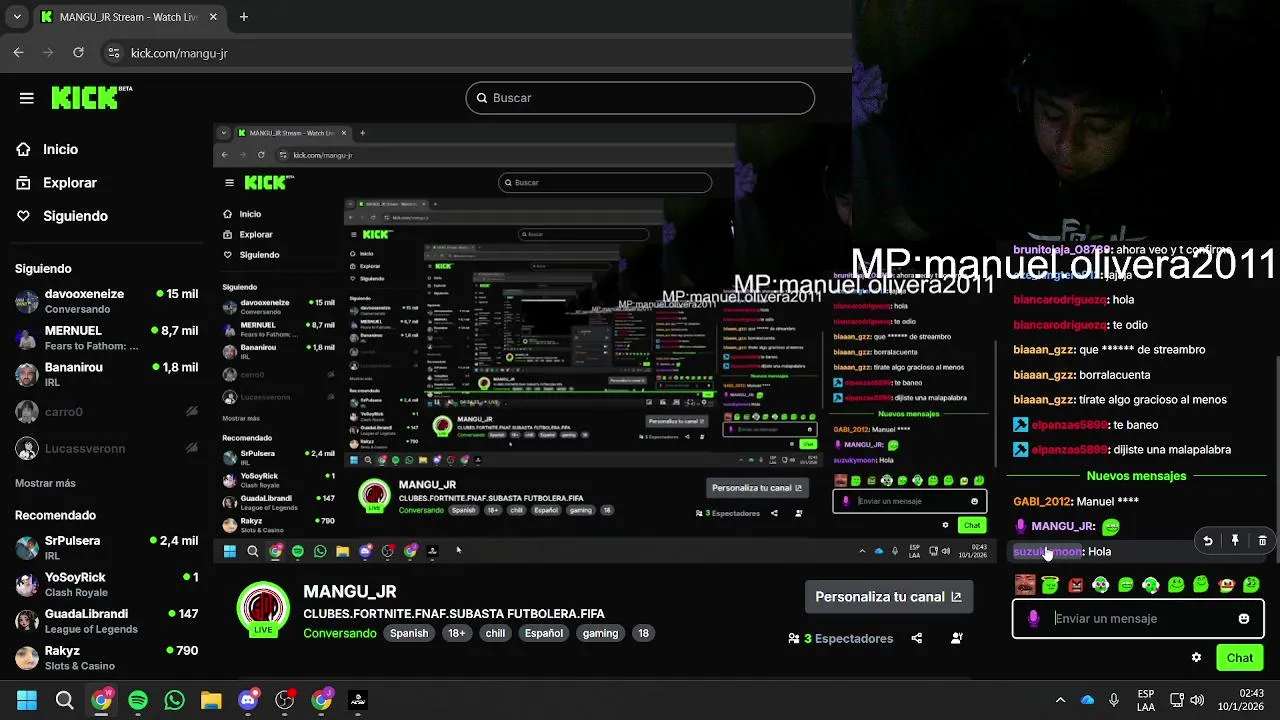Click Personaliza tu canal button
This screenshot has height=720, width=1280.
(x=888, y=597)
